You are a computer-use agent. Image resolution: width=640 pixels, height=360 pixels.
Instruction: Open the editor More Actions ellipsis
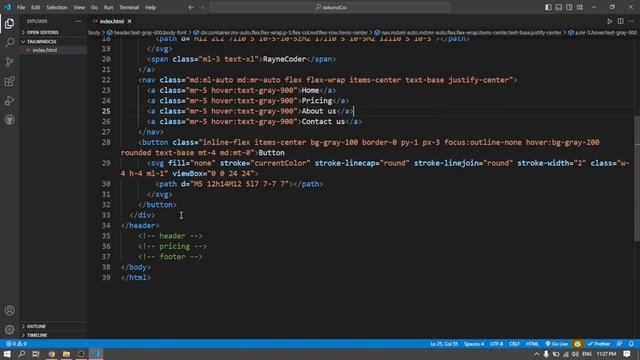pyautogui.click(x=631, y=21)
